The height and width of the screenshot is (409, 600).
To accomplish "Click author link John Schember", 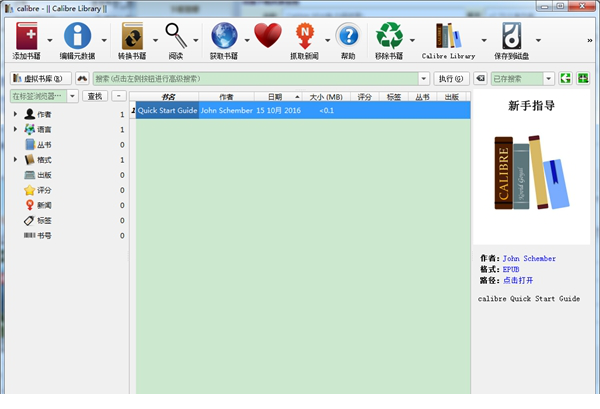I will pos(529,258).
